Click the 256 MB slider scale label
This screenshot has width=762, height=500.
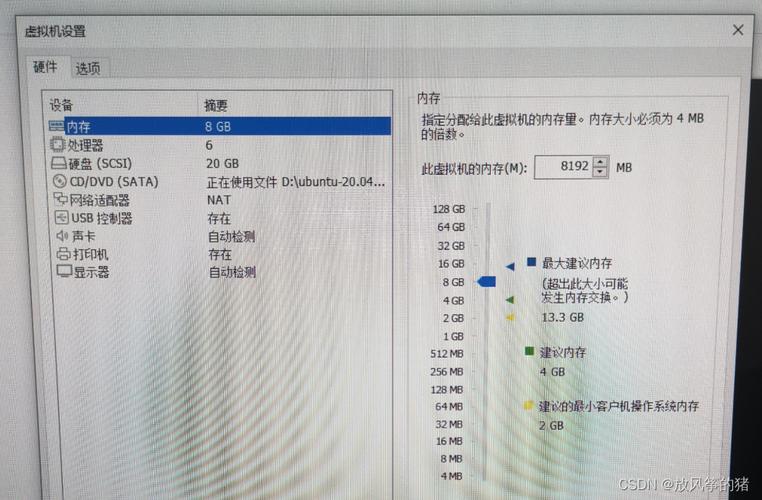tap(447, 372)
